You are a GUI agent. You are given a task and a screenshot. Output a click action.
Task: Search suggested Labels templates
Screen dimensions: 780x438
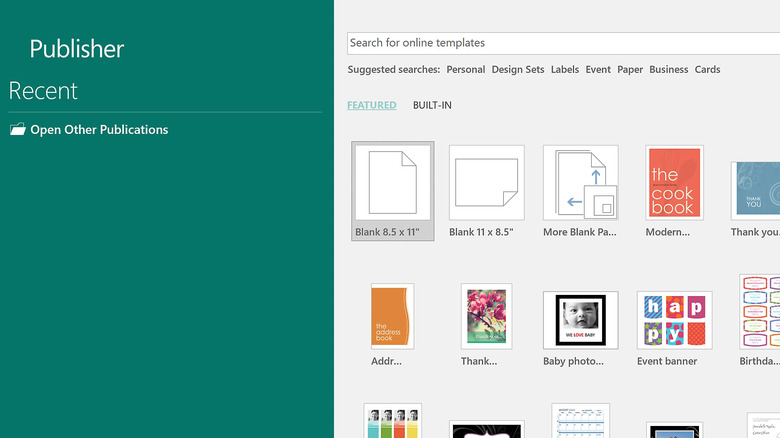click(x=565, y=70)
